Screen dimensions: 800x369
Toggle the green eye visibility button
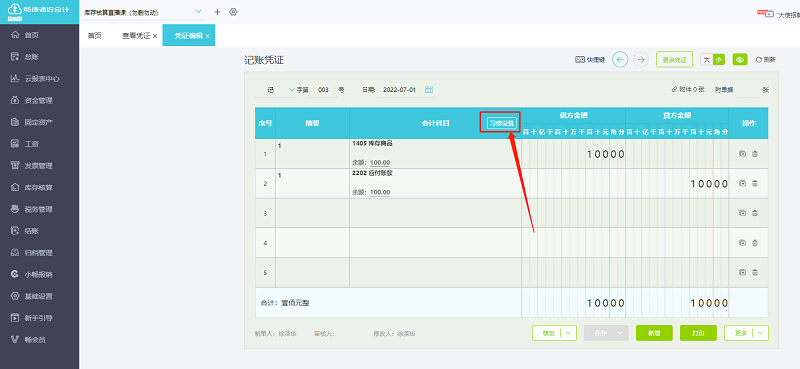(740, 60)
